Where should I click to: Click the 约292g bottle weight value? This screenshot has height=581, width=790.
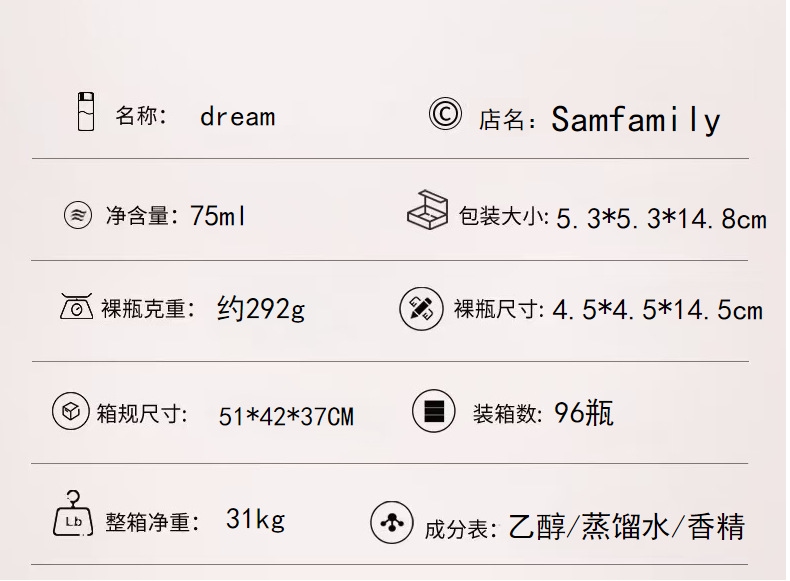pos(261,309)
